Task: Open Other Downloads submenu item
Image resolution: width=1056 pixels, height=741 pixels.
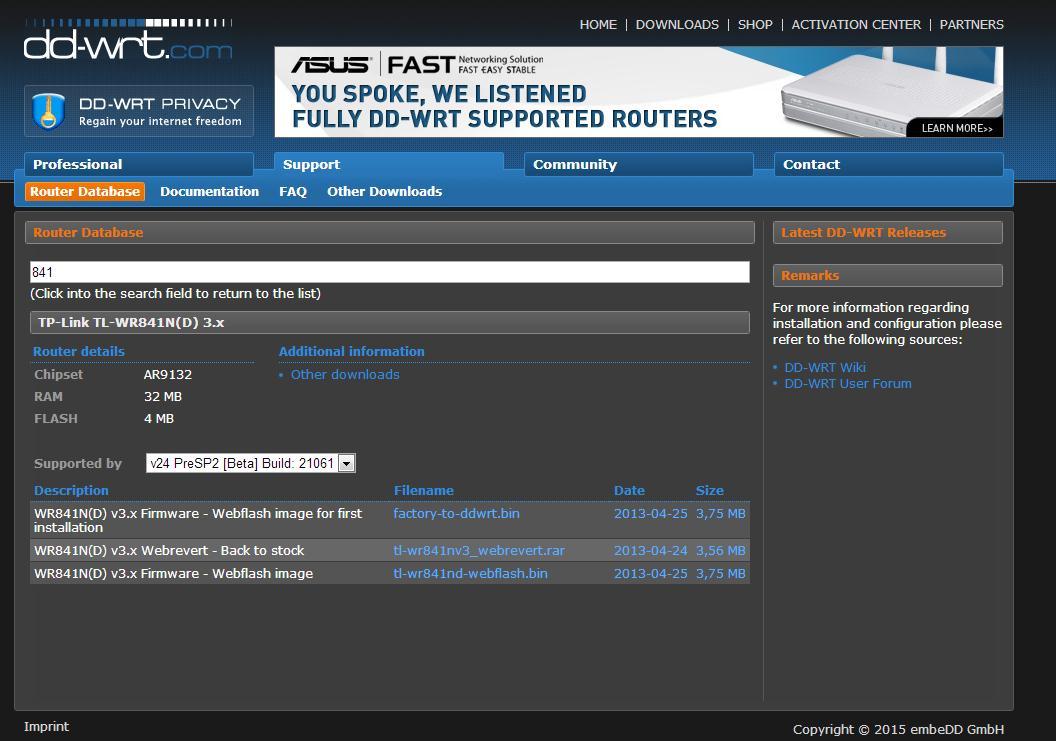Action: 385,191
